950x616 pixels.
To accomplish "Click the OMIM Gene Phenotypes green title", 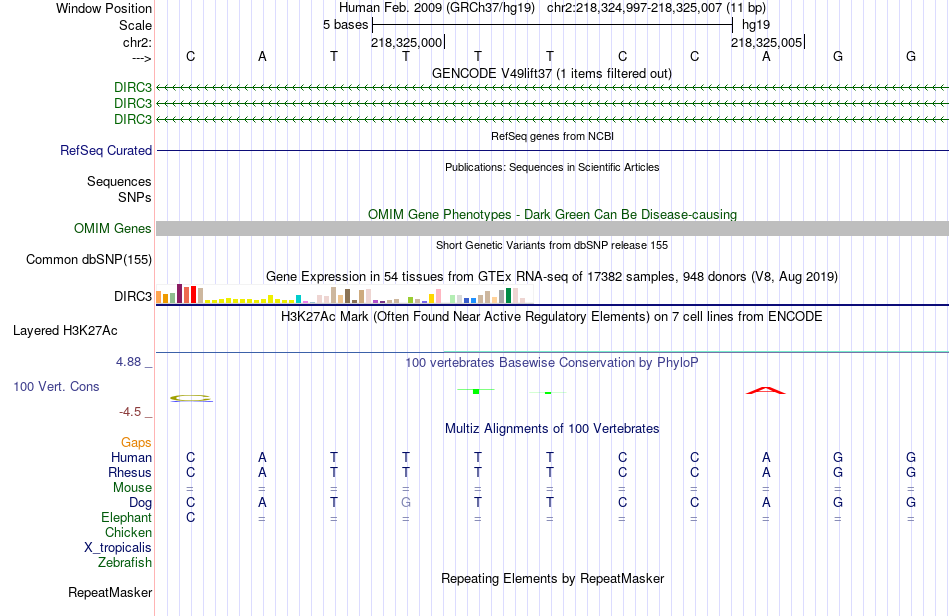I will (x=552, y=214).
